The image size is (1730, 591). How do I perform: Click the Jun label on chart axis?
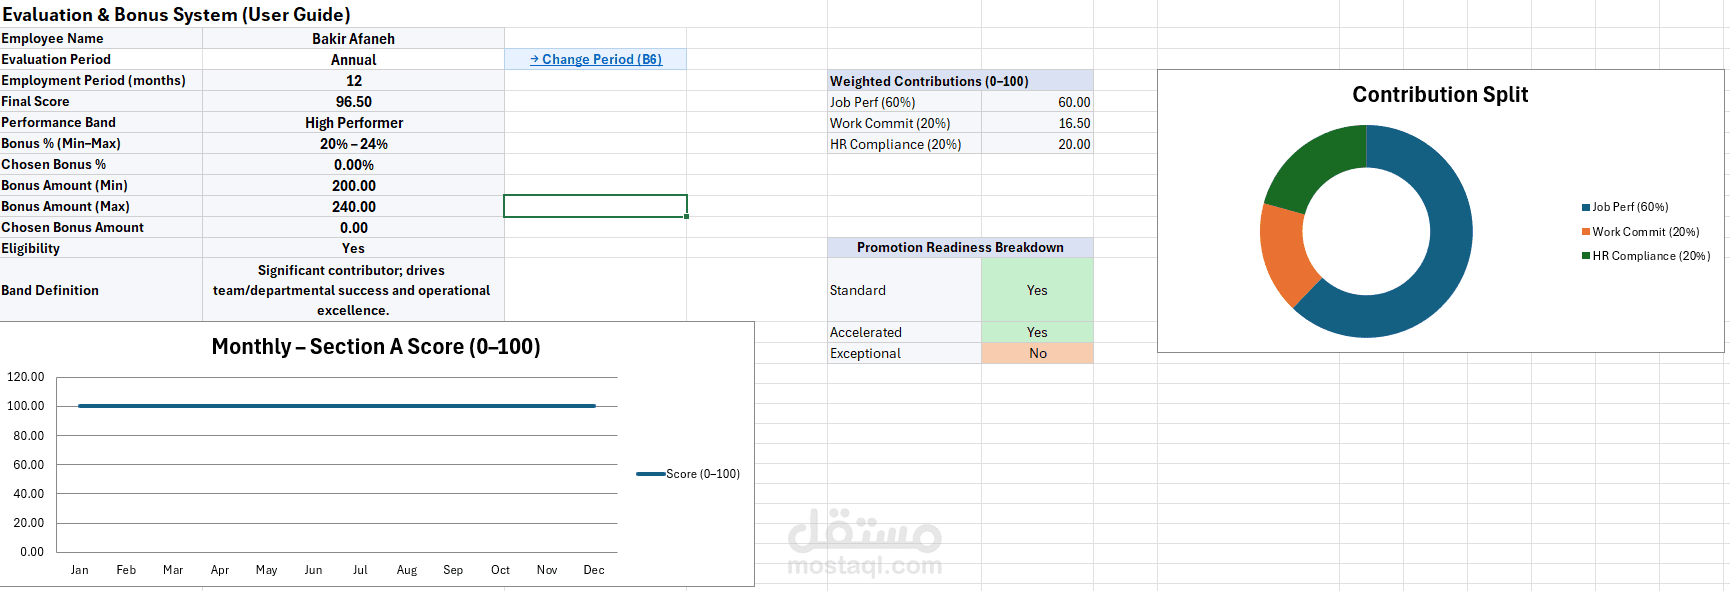tap(313, 570)
